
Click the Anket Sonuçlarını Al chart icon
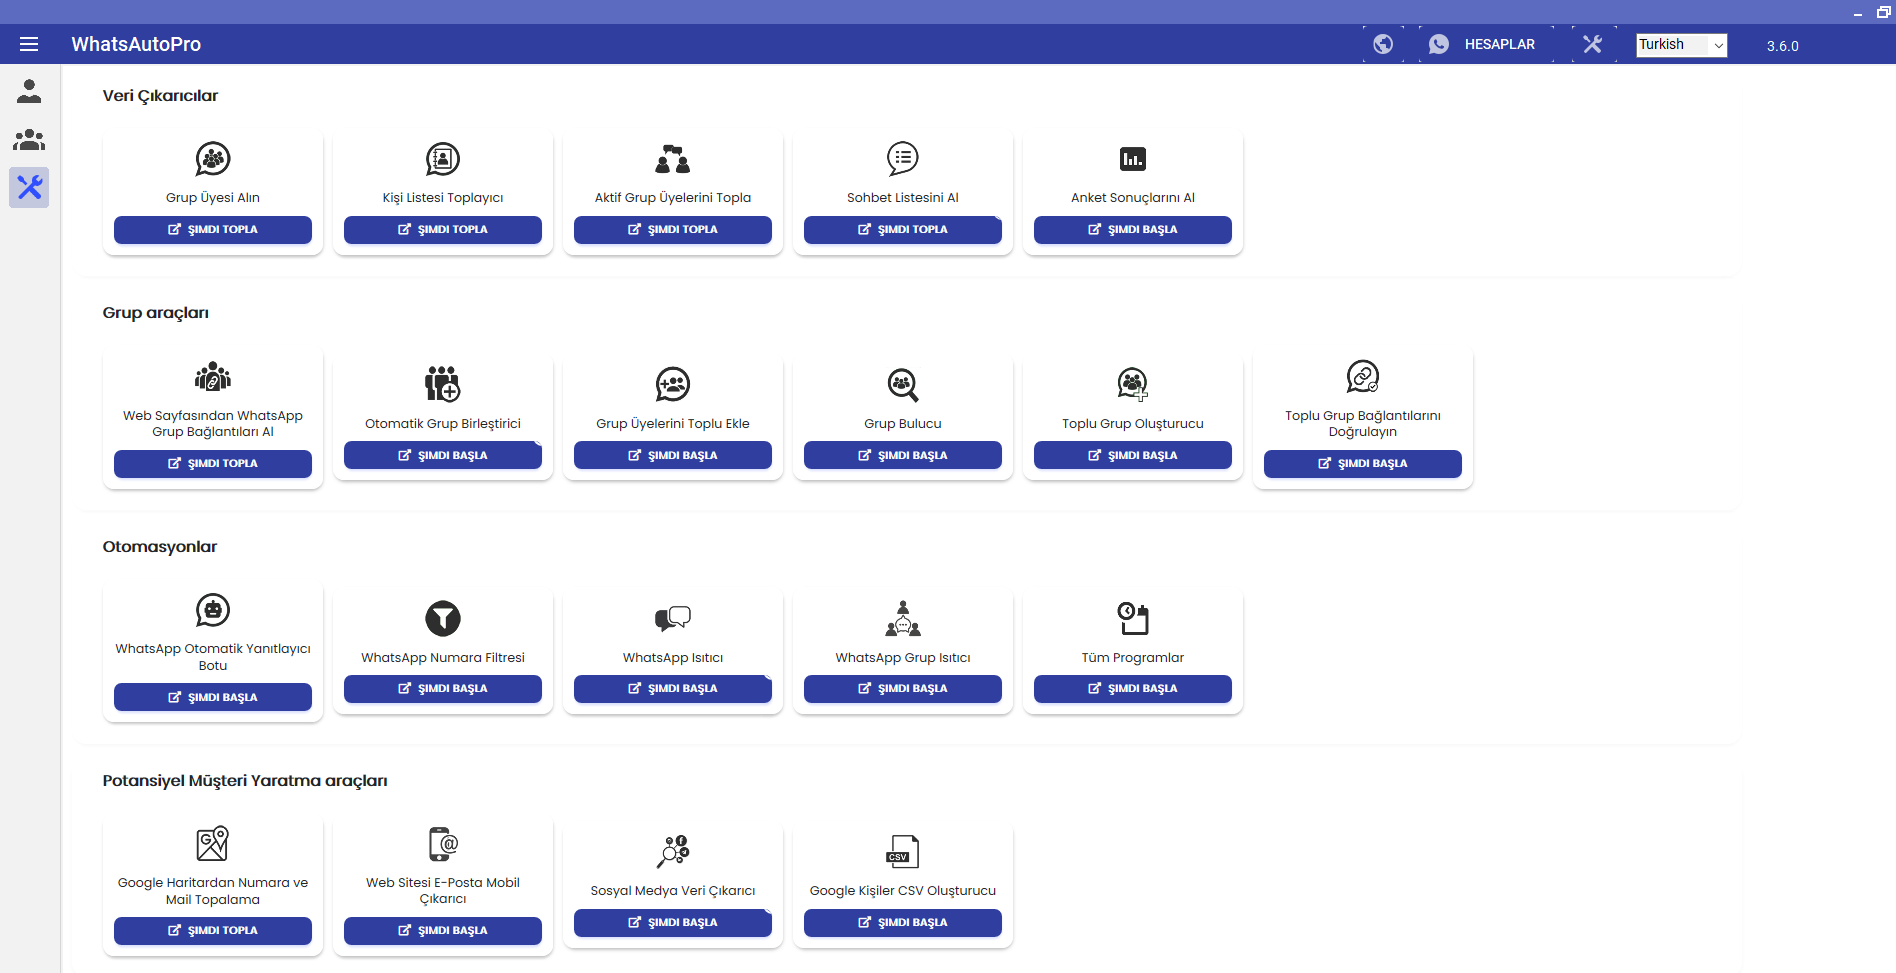[1133, 159]
